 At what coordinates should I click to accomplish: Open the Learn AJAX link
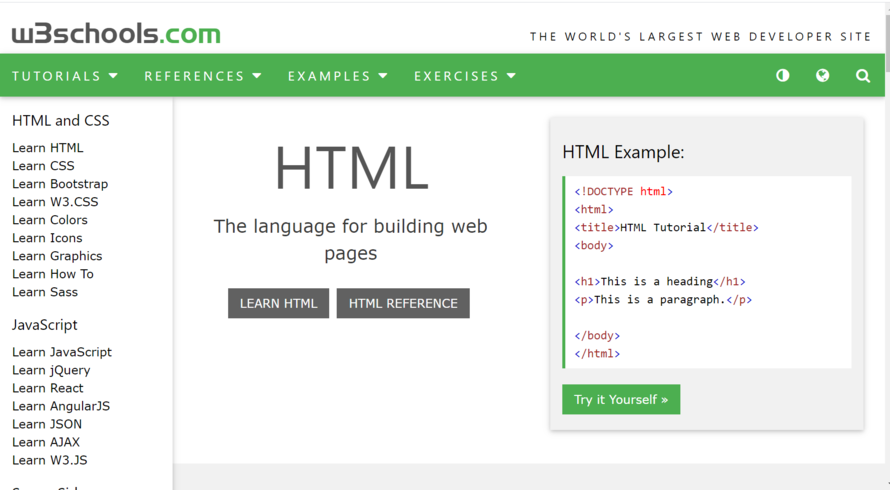pyautogui.click(x=46, y=442)
